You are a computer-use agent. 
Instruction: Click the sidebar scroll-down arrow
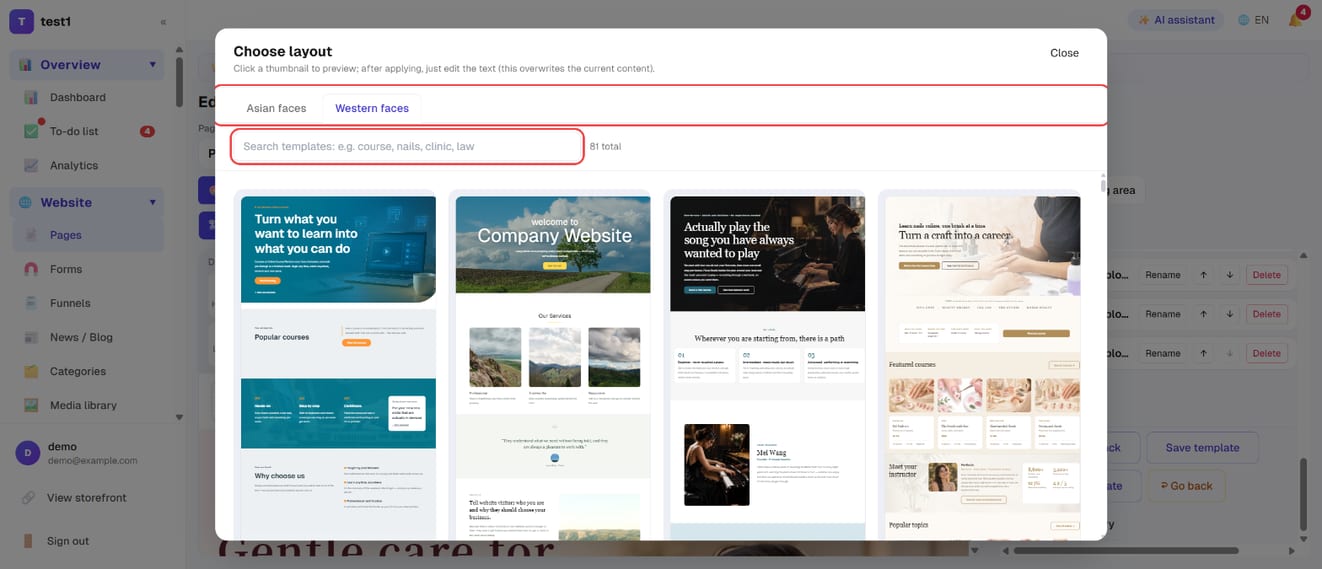click(179, 419)
